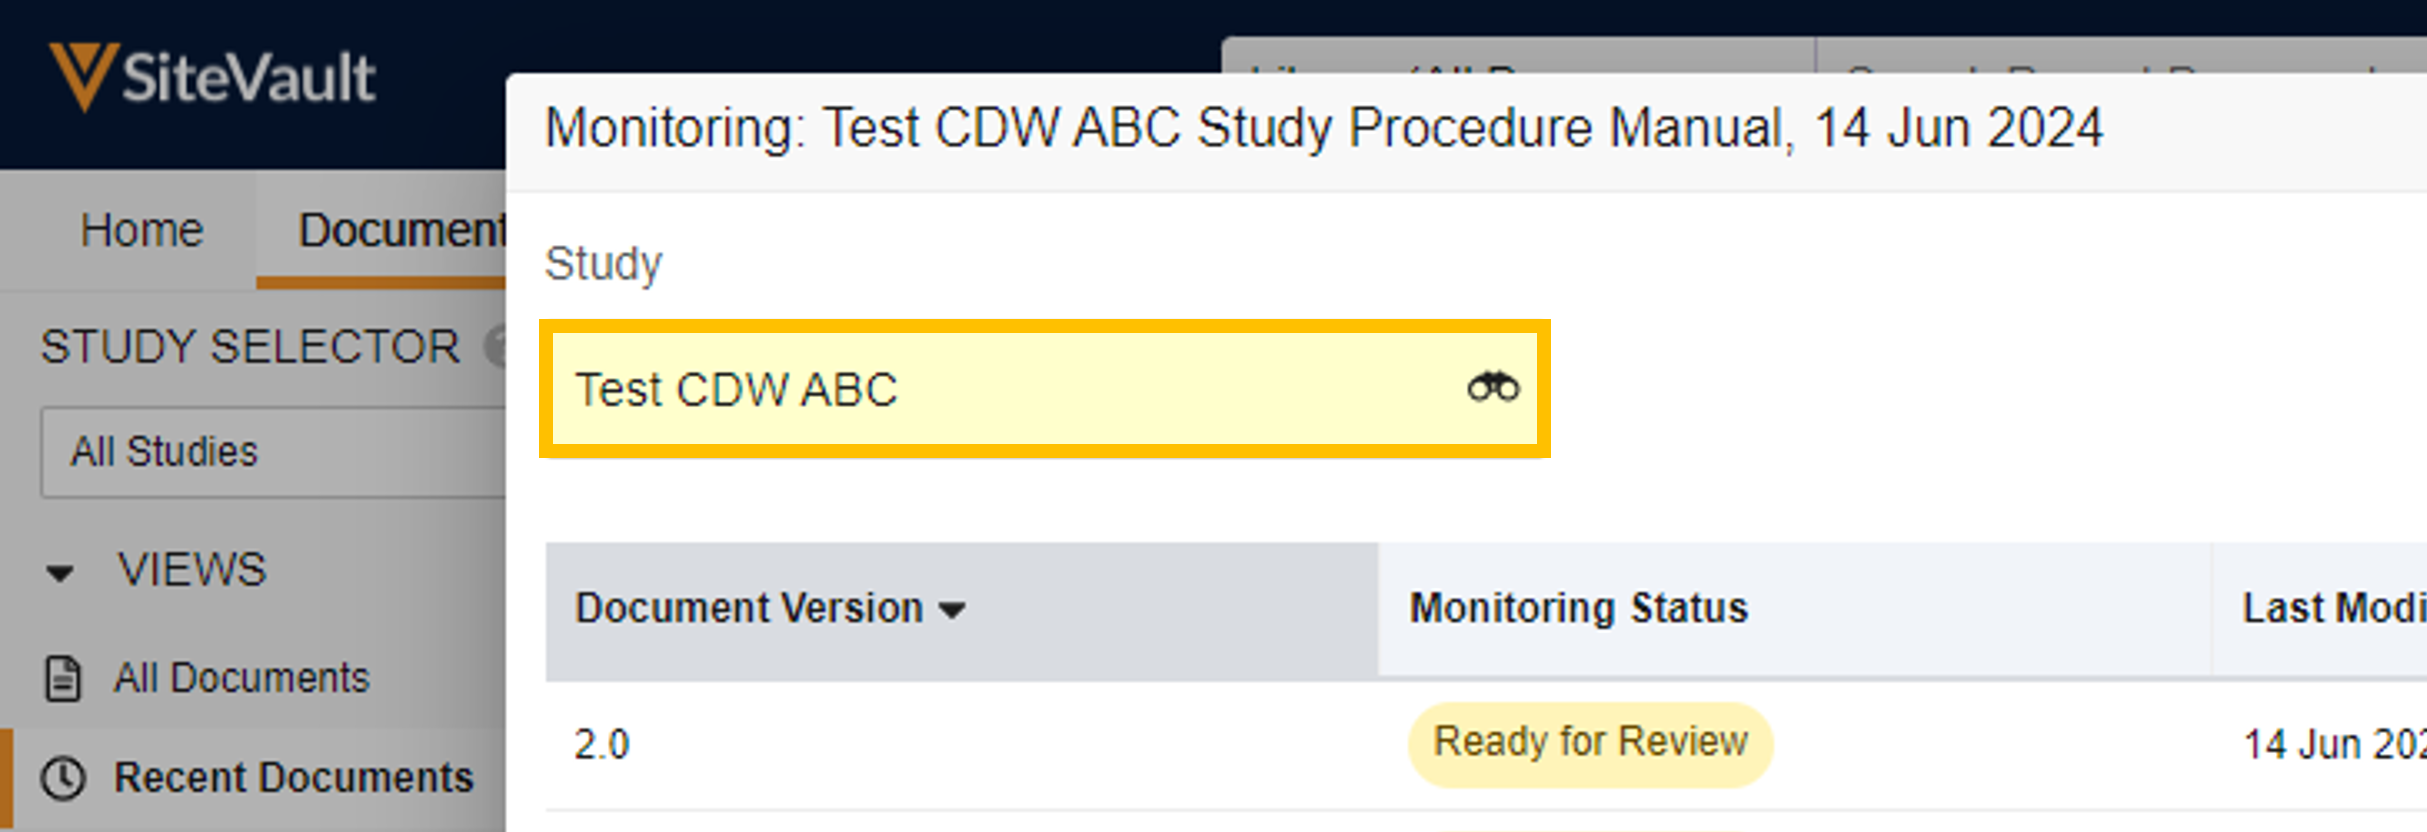Viewport: 2427px width, 832px height.
Task: Click the Ready for Review status badge
Action: tap(1590, 743)
